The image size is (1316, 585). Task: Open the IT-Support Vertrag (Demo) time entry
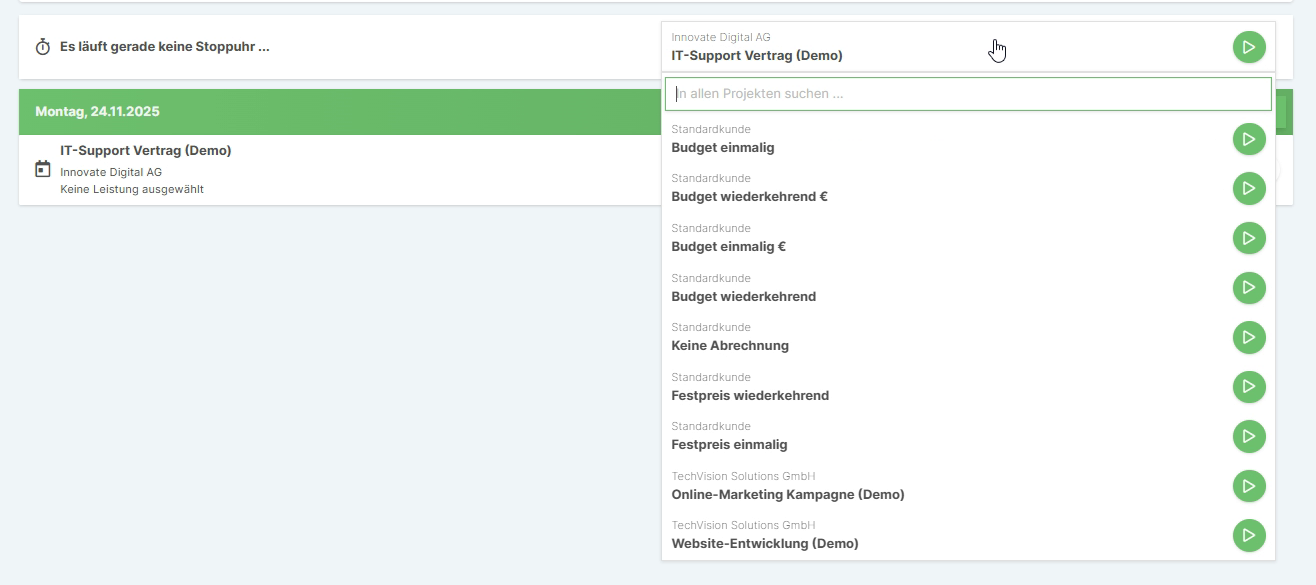click(x=146, y=151)
